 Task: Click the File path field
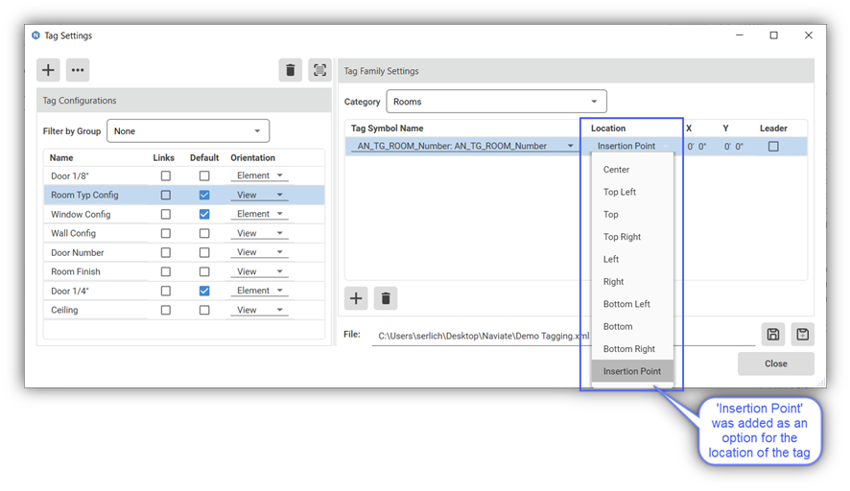563,336
